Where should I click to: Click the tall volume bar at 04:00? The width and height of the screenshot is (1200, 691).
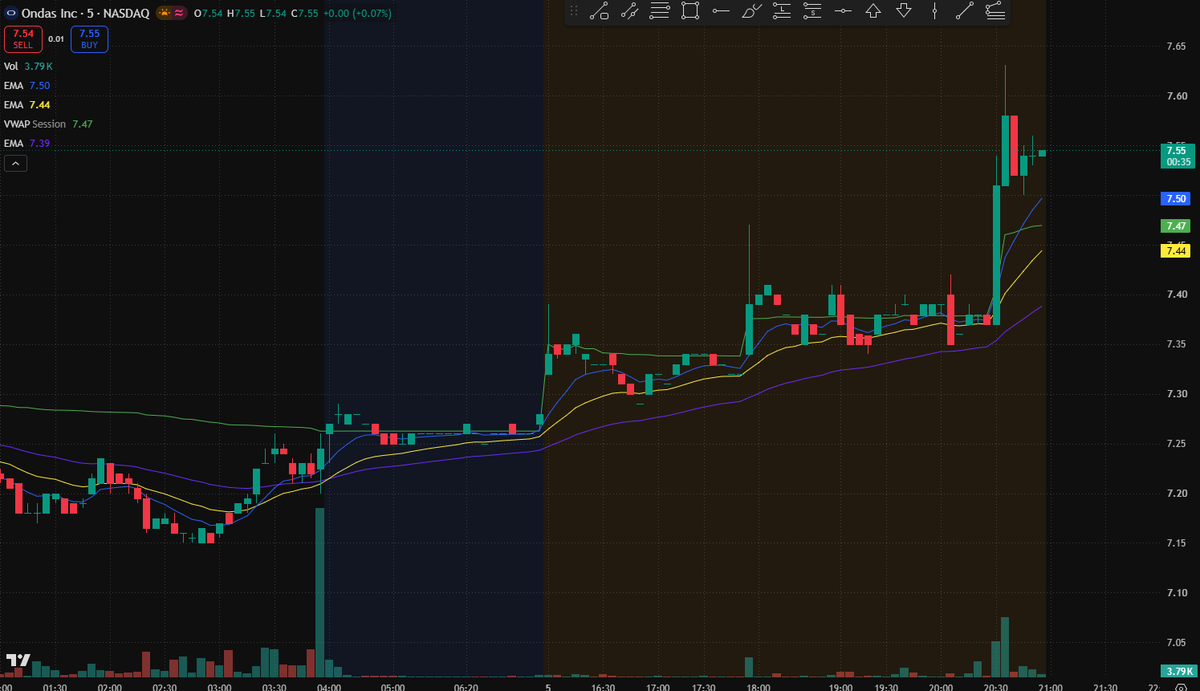click(x=320, y=593)
